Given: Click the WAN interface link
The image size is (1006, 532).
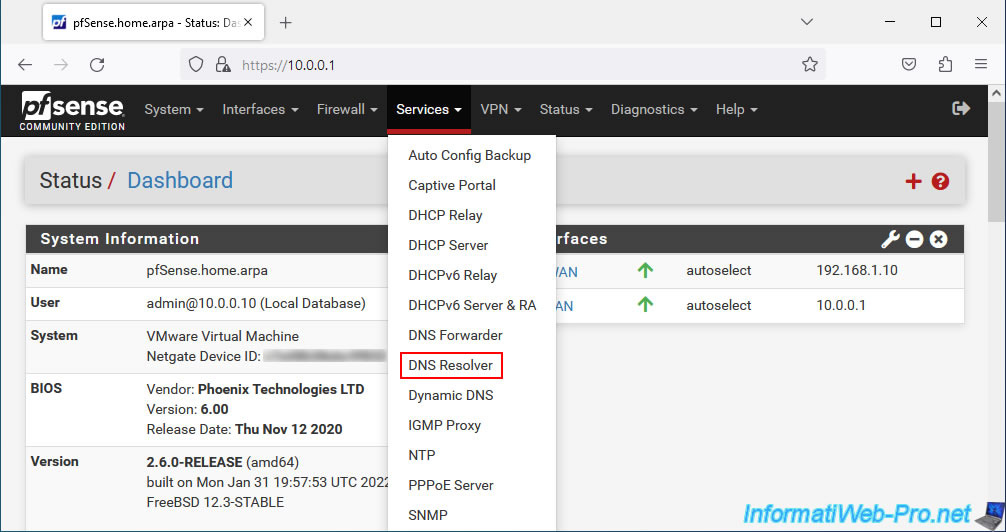Looking at the screenshot, I should [567, 271].
